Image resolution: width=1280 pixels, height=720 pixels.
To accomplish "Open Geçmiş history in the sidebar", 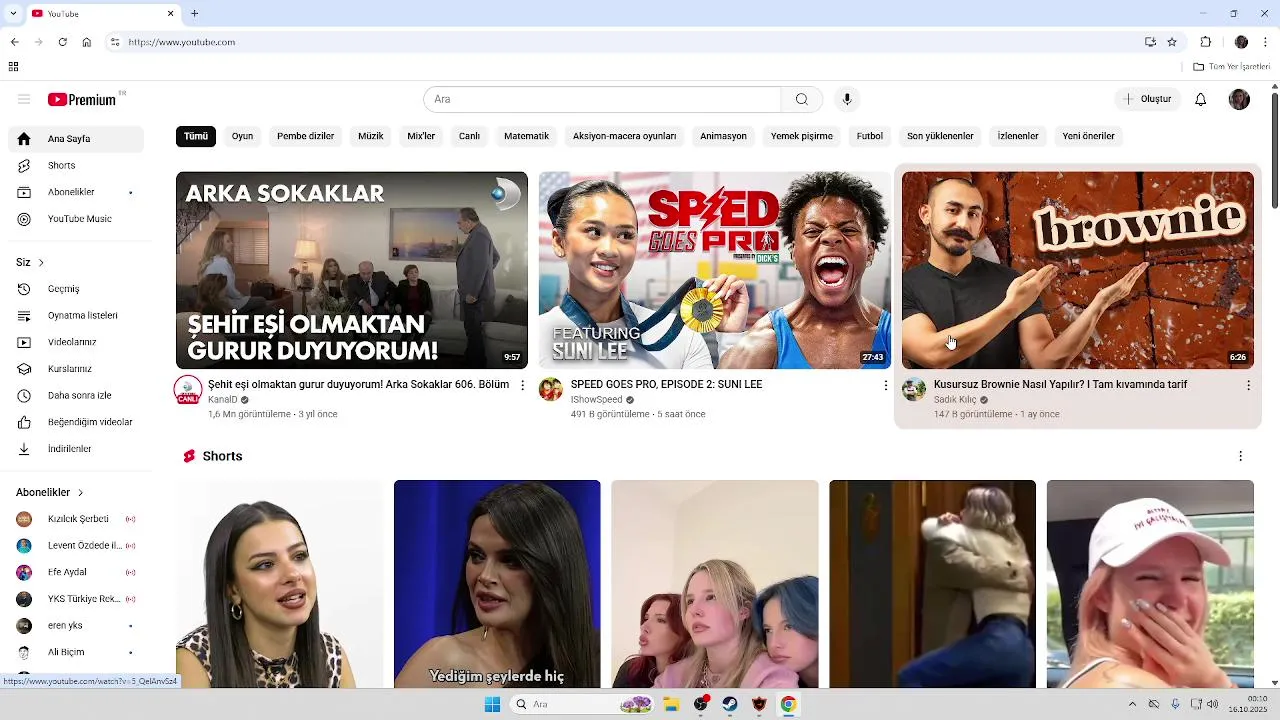I will (x=76, y=289).
